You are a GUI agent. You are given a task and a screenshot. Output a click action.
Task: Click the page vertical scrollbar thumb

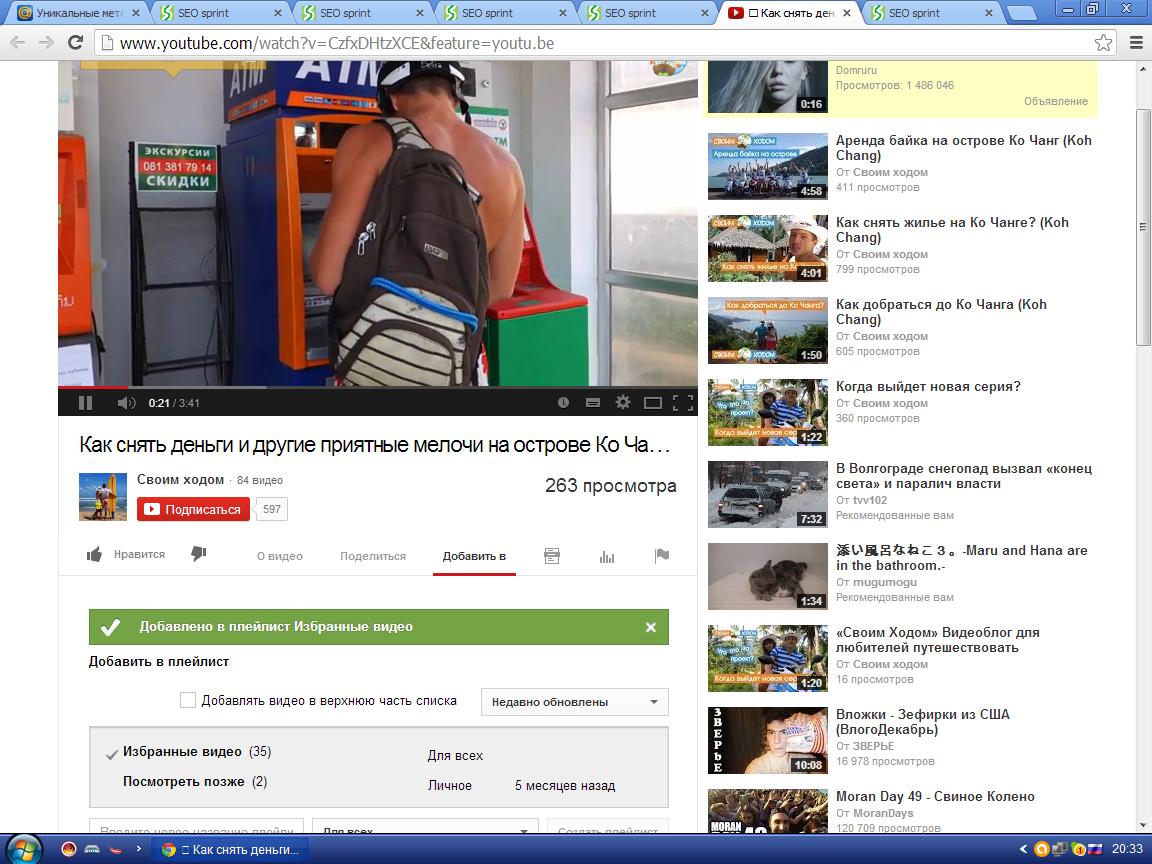coord(1142,226)
